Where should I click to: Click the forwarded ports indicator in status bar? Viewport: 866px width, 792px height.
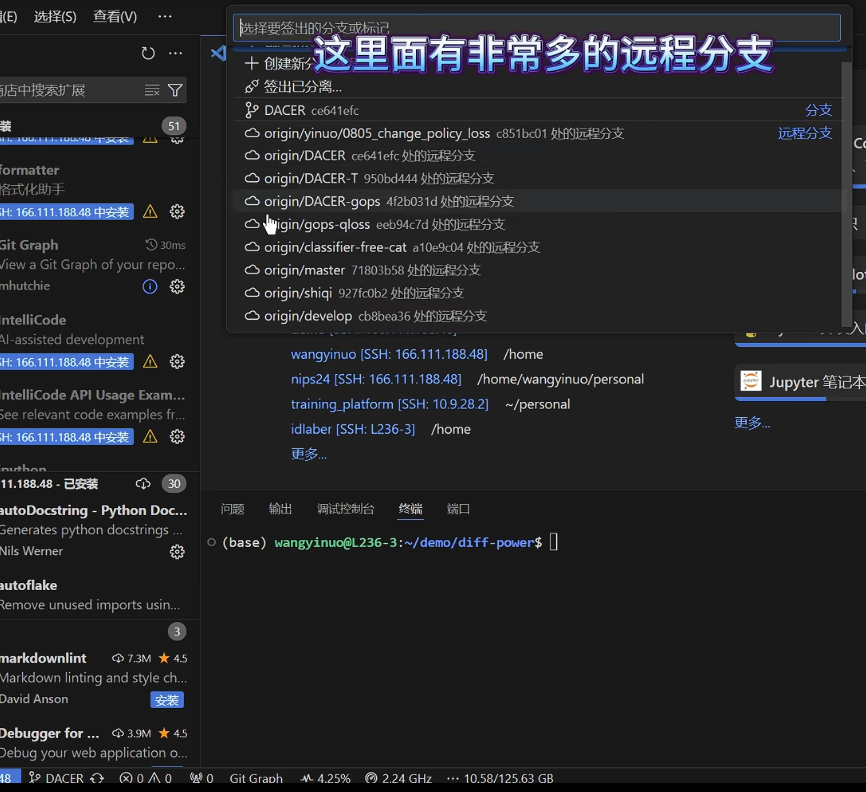click(200, 777)
